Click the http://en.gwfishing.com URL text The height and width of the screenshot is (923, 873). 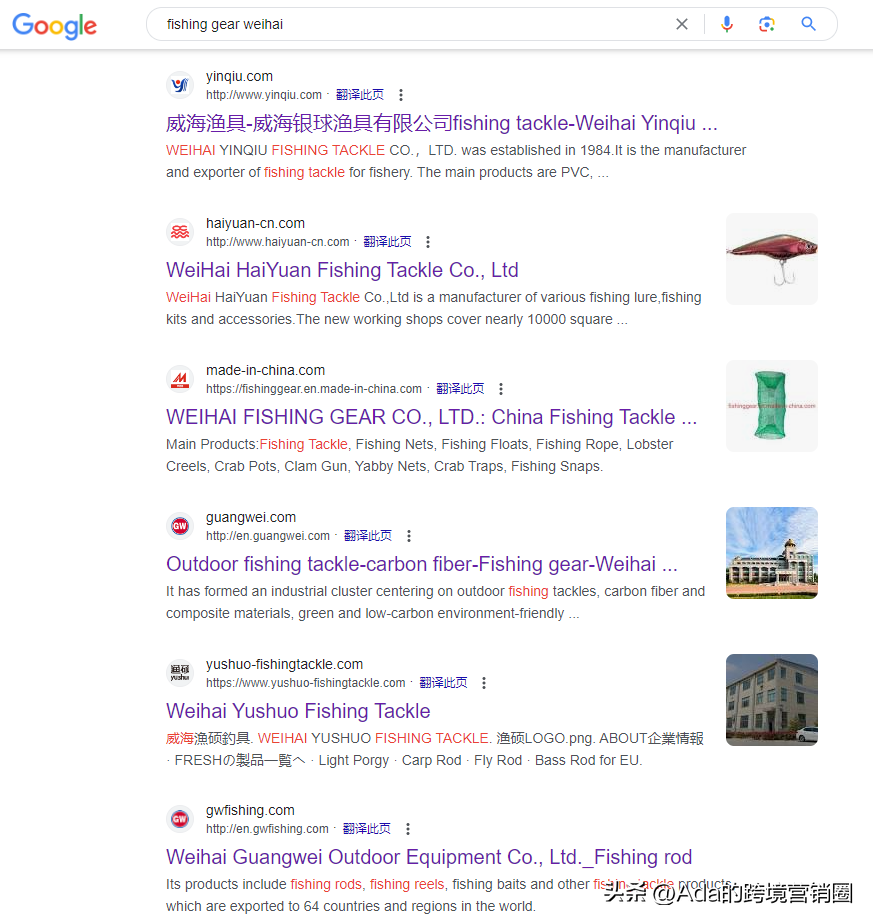click(x=267, y=829)
